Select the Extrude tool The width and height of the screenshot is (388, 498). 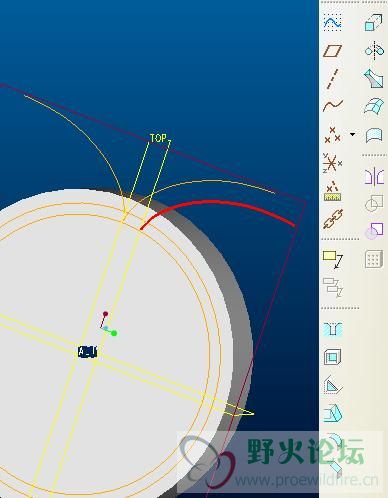click(x=374, y=22)
